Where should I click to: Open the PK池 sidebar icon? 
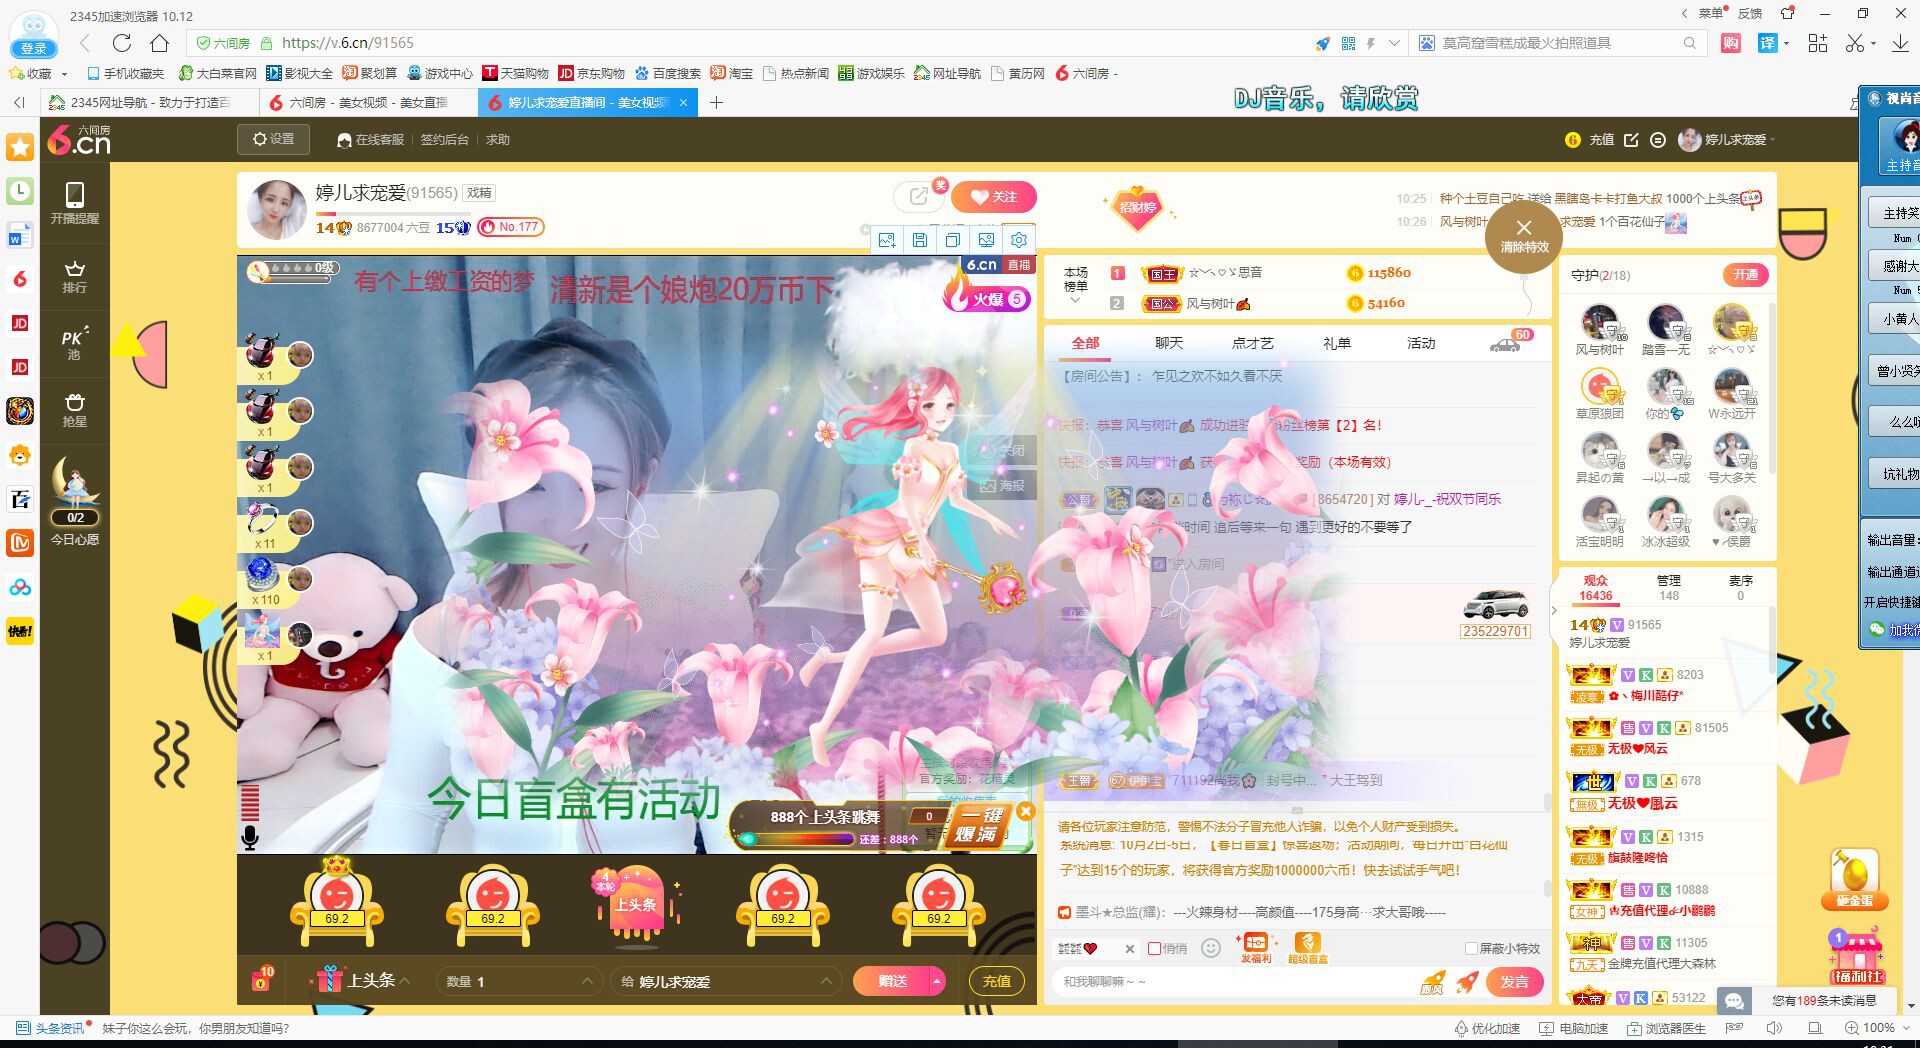point(75,342)
